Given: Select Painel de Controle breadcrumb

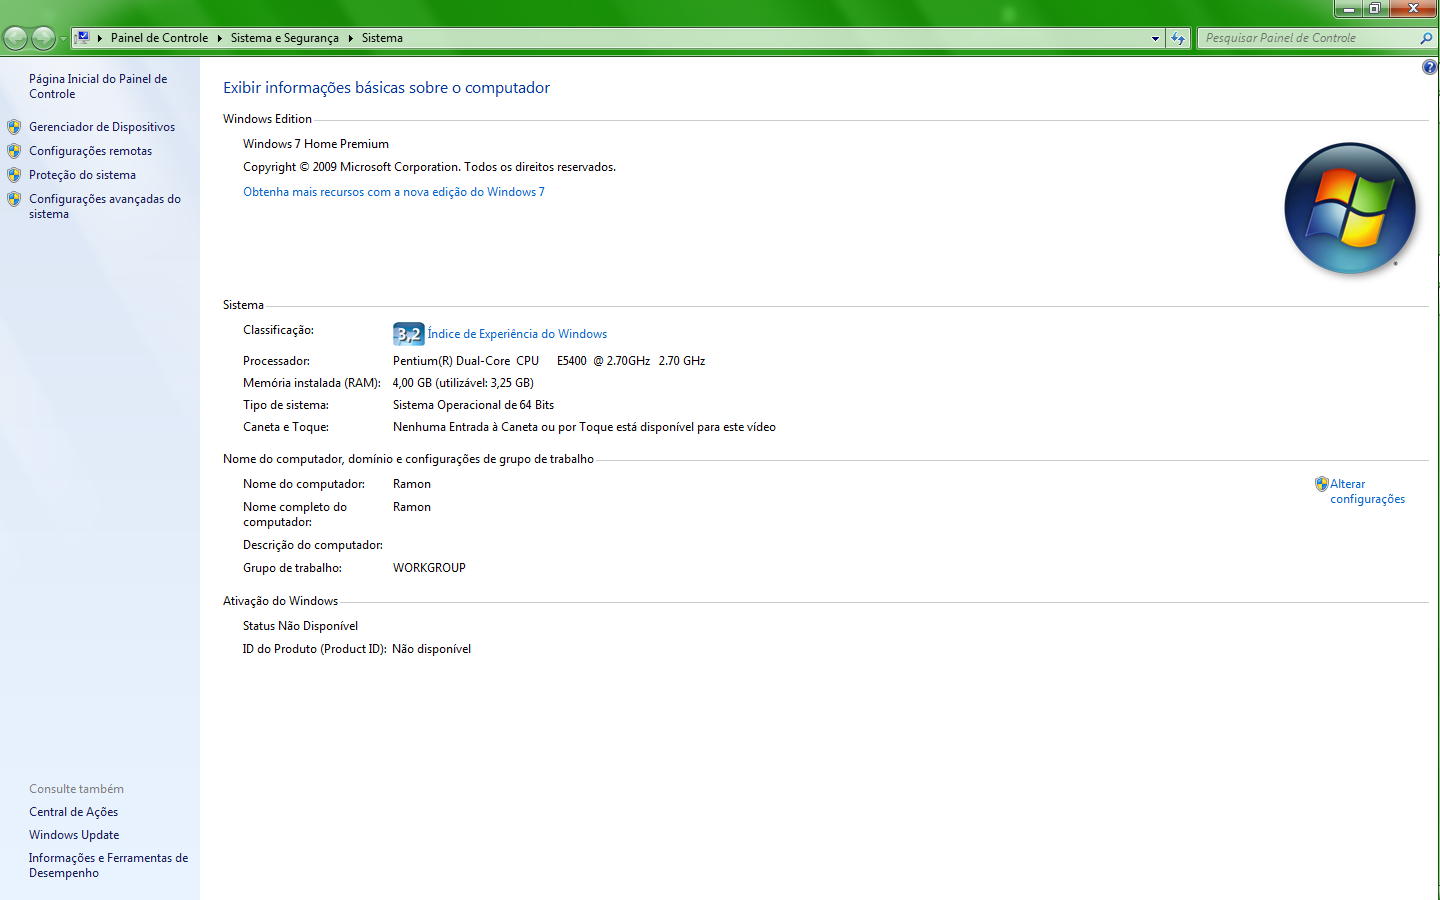Looking at the screenshot, I should pyautogui.click(x=159, y=38).
